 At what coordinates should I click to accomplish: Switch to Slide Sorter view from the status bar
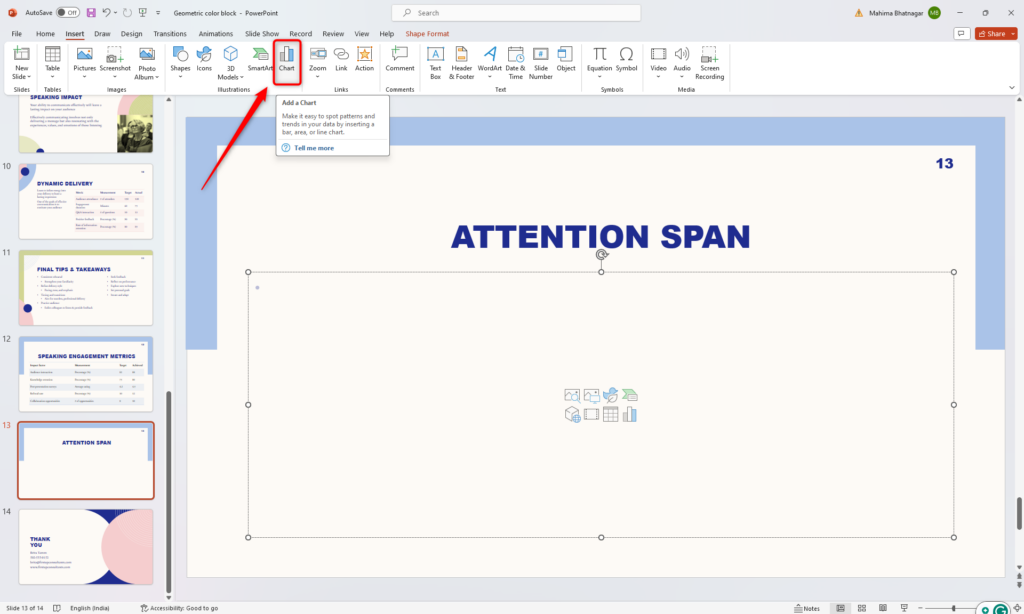[861, 606]
